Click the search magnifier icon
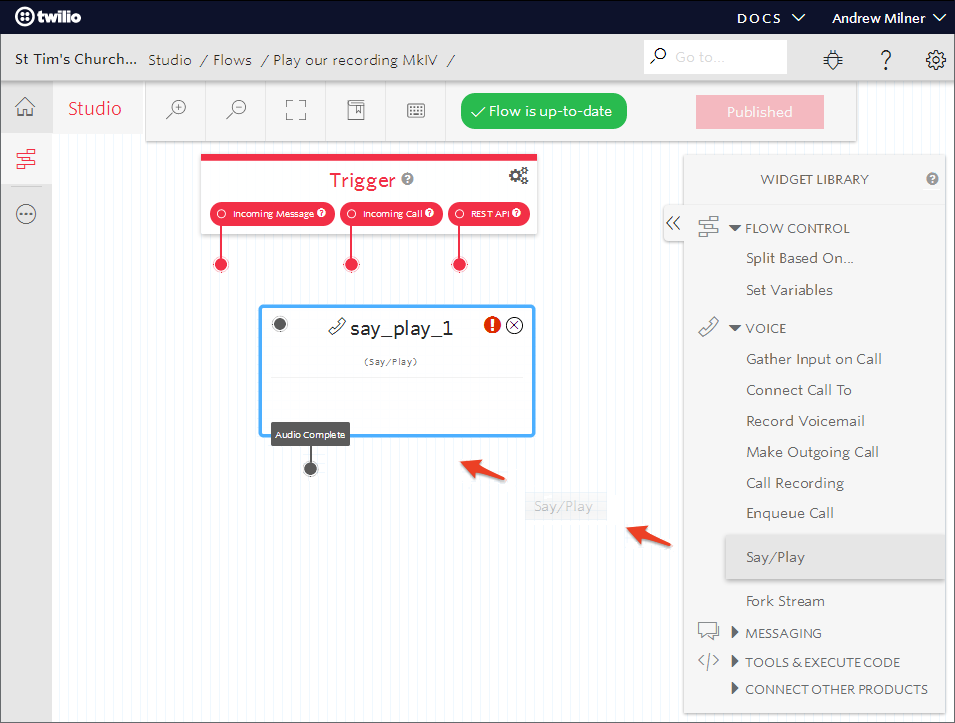955x723 pixels. pyautogui.click(x=658, y=56)
